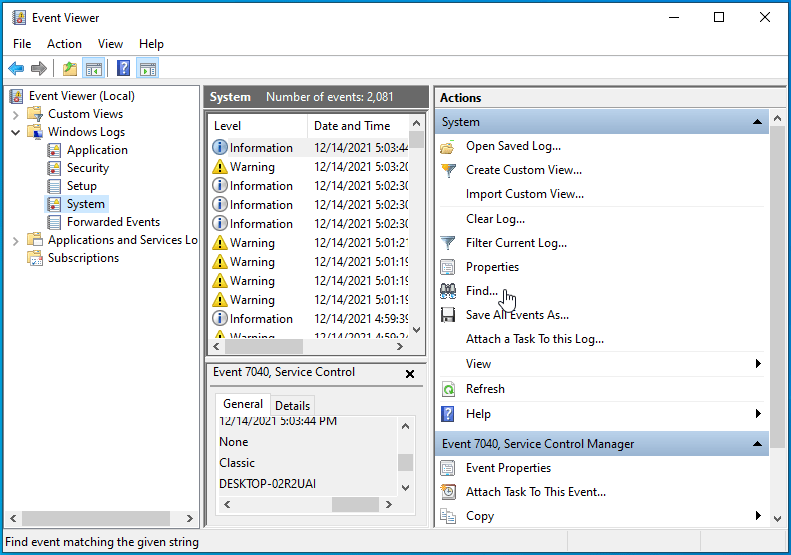This screenshot has width=791, height=555.
Task: Toggle the Show/Hide Console Tree icon
Action: pyautogui.click(x=94, y=68)
